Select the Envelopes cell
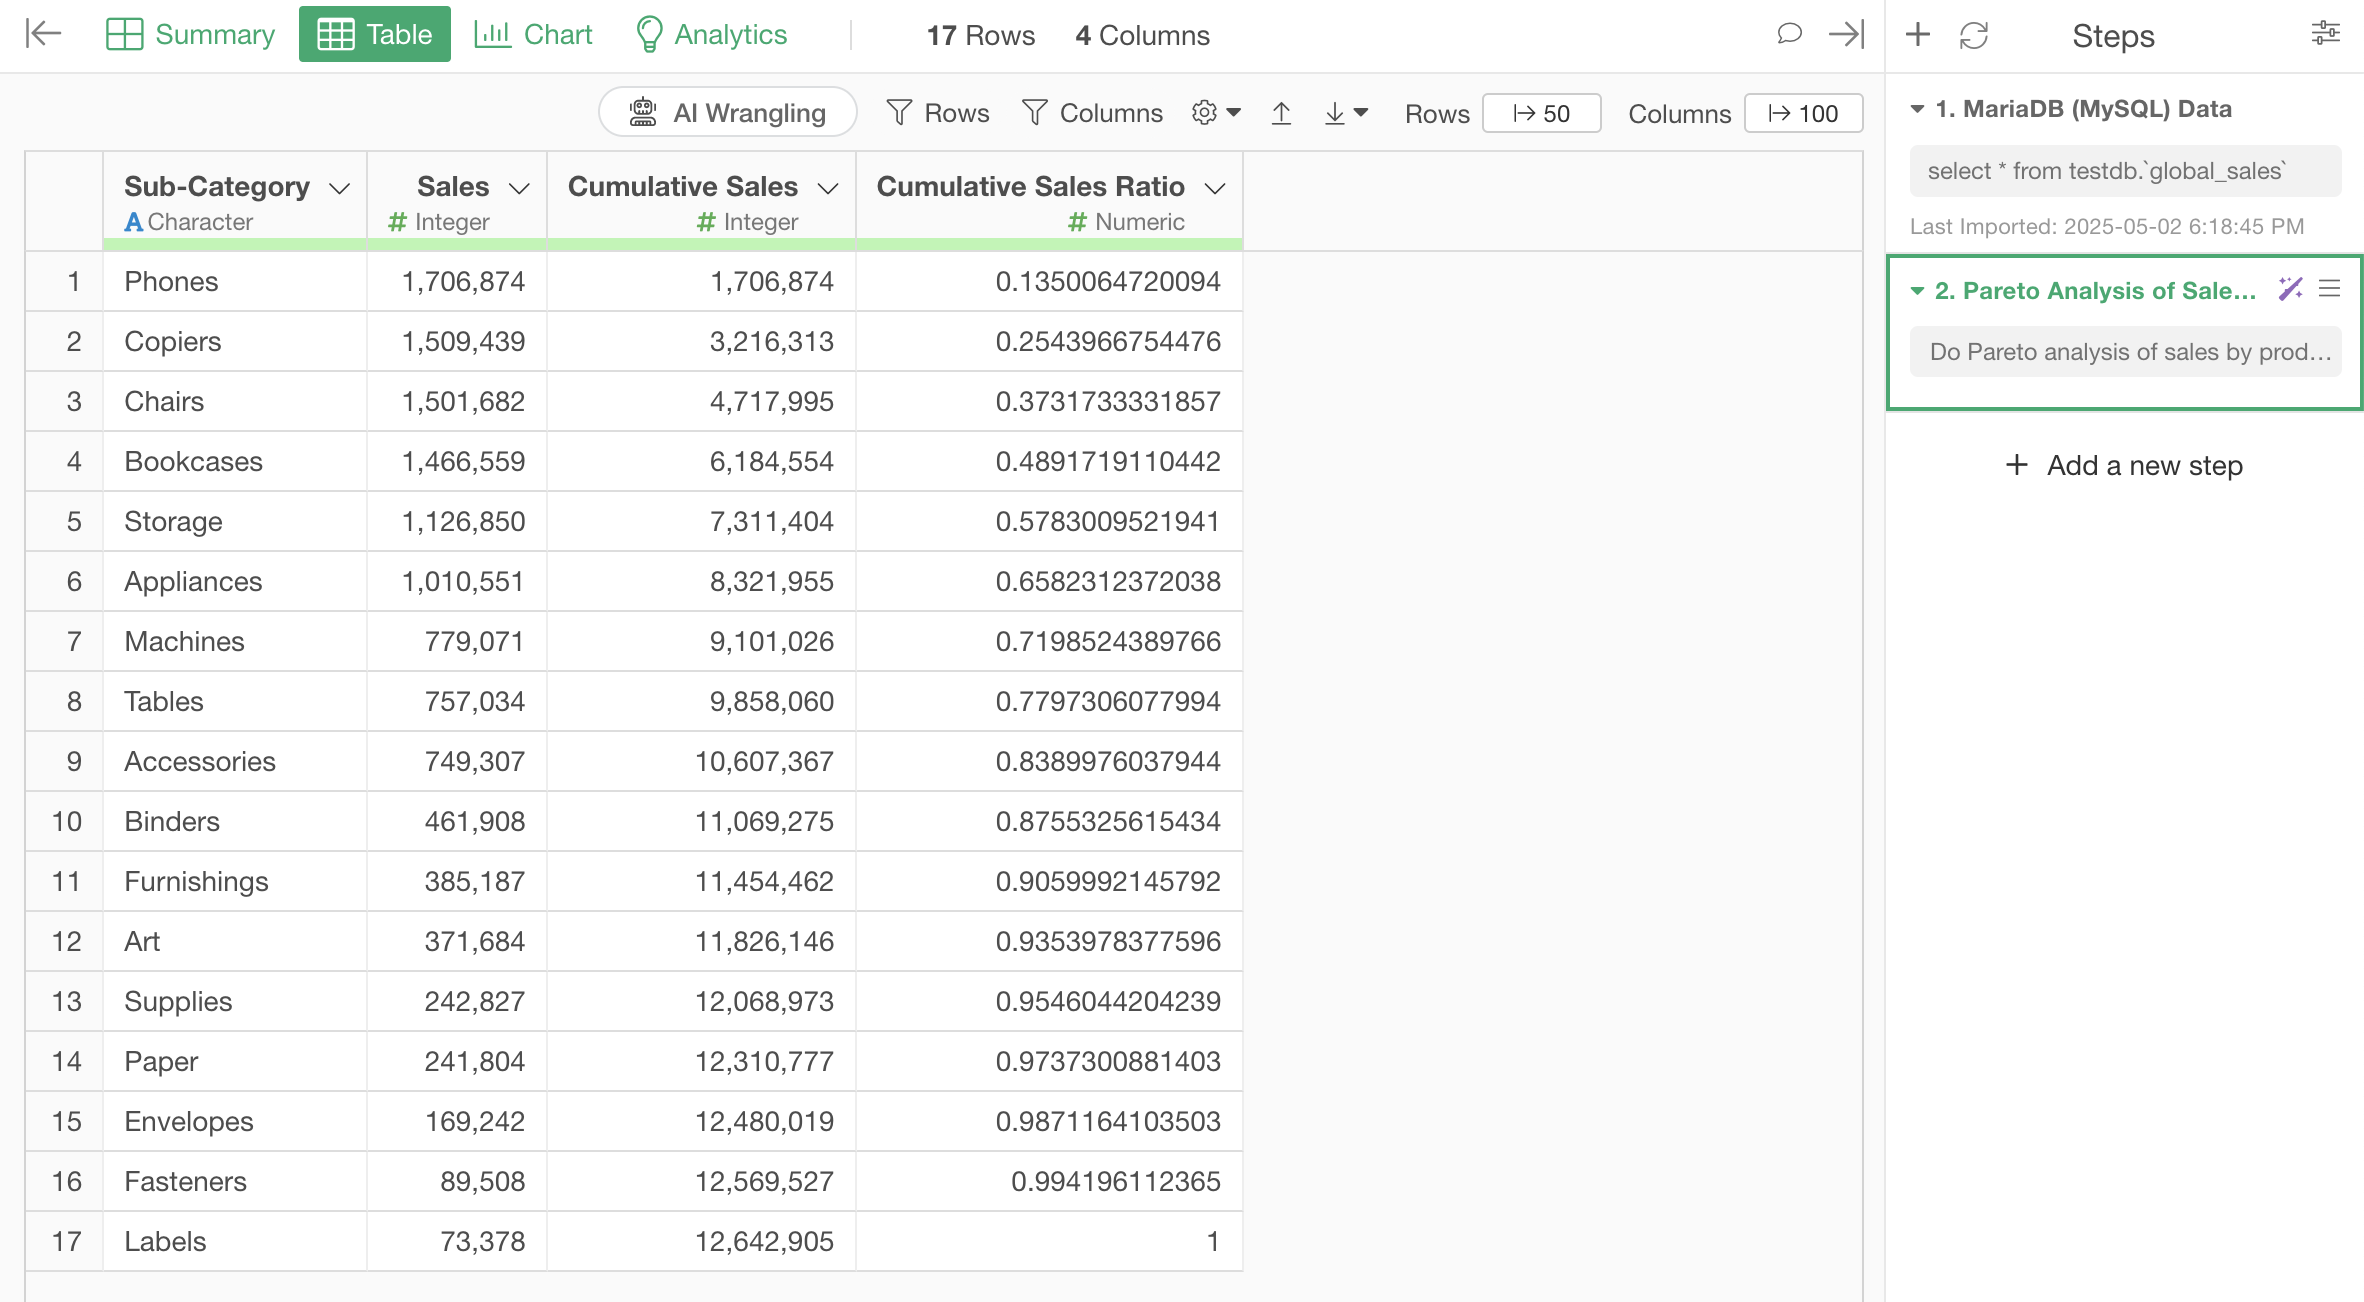 pyautogui.click(x=235, y=1121)
